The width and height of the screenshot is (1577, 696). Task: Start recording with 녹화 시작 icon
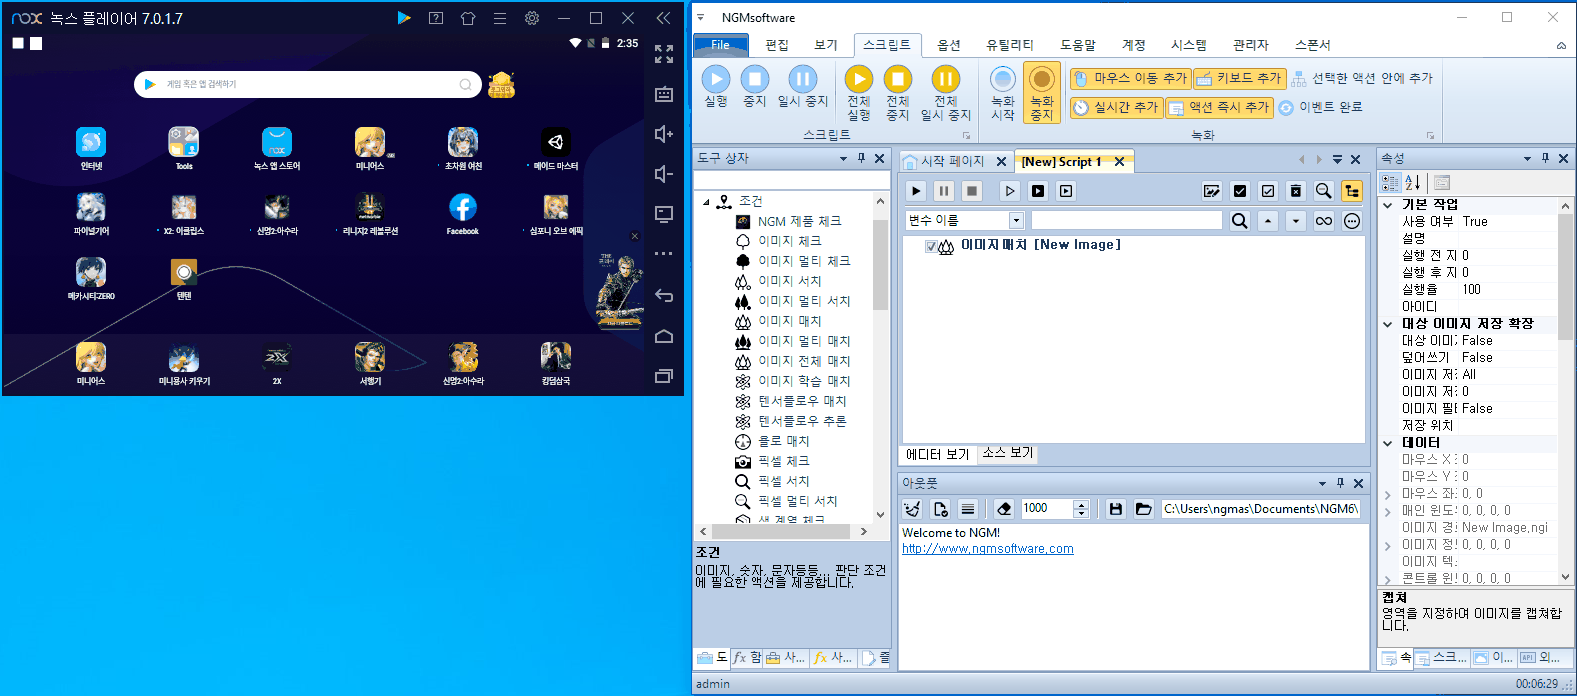tap(1003, 79)
